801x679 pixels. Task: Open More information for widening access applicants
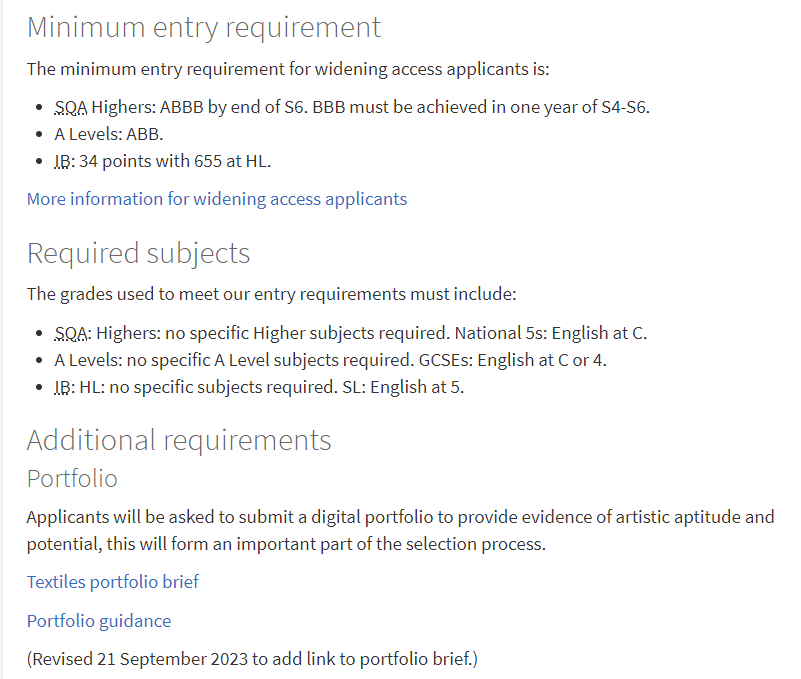click(217, 199)
